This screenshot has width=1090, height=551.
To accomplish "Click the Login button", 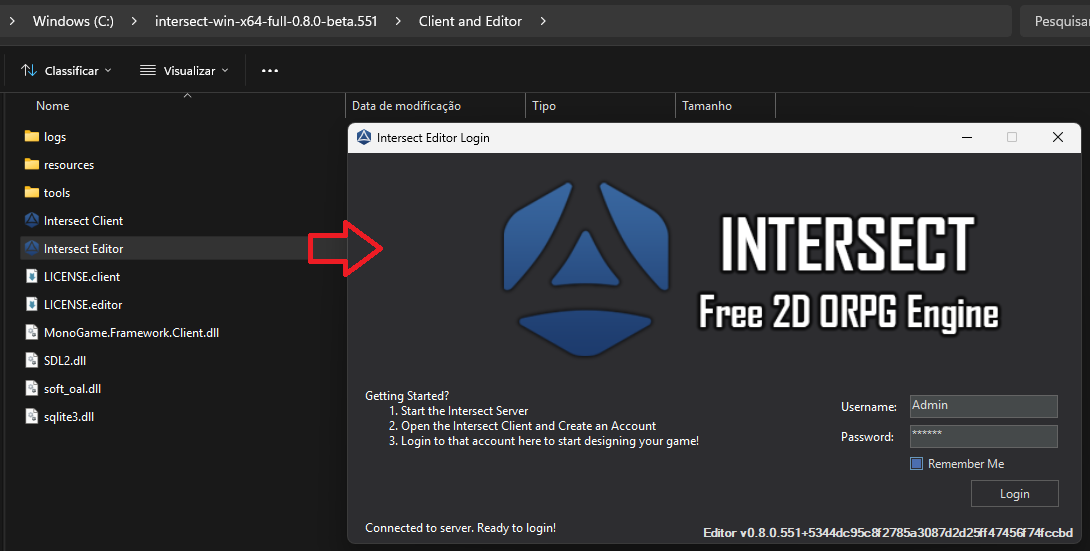I will pyautogui.click(x=1014, y=493).
